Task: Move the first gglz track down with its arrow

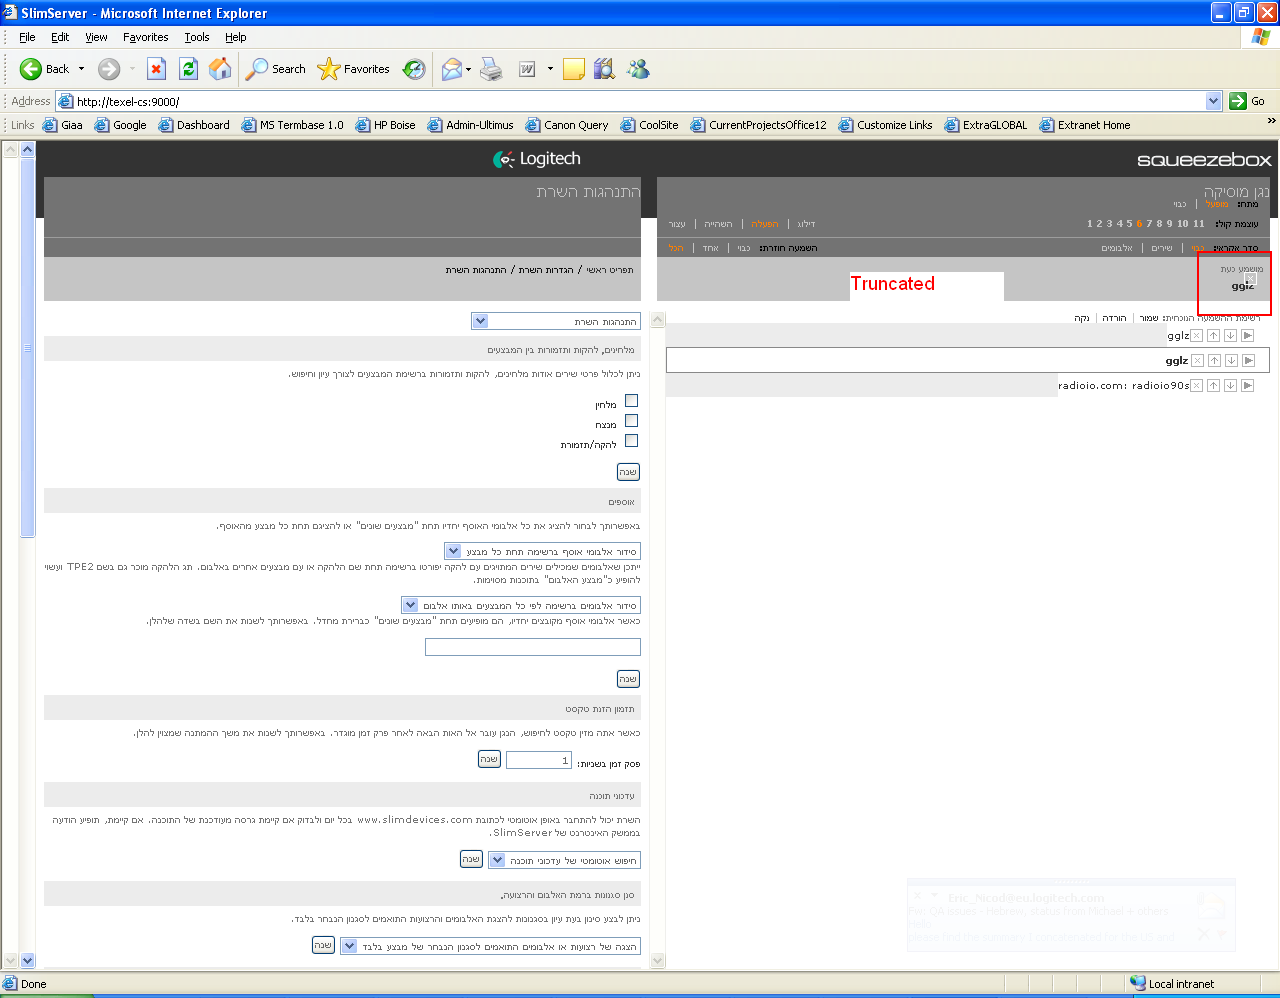Action: pyautogui.click(x=1230, y=336)
